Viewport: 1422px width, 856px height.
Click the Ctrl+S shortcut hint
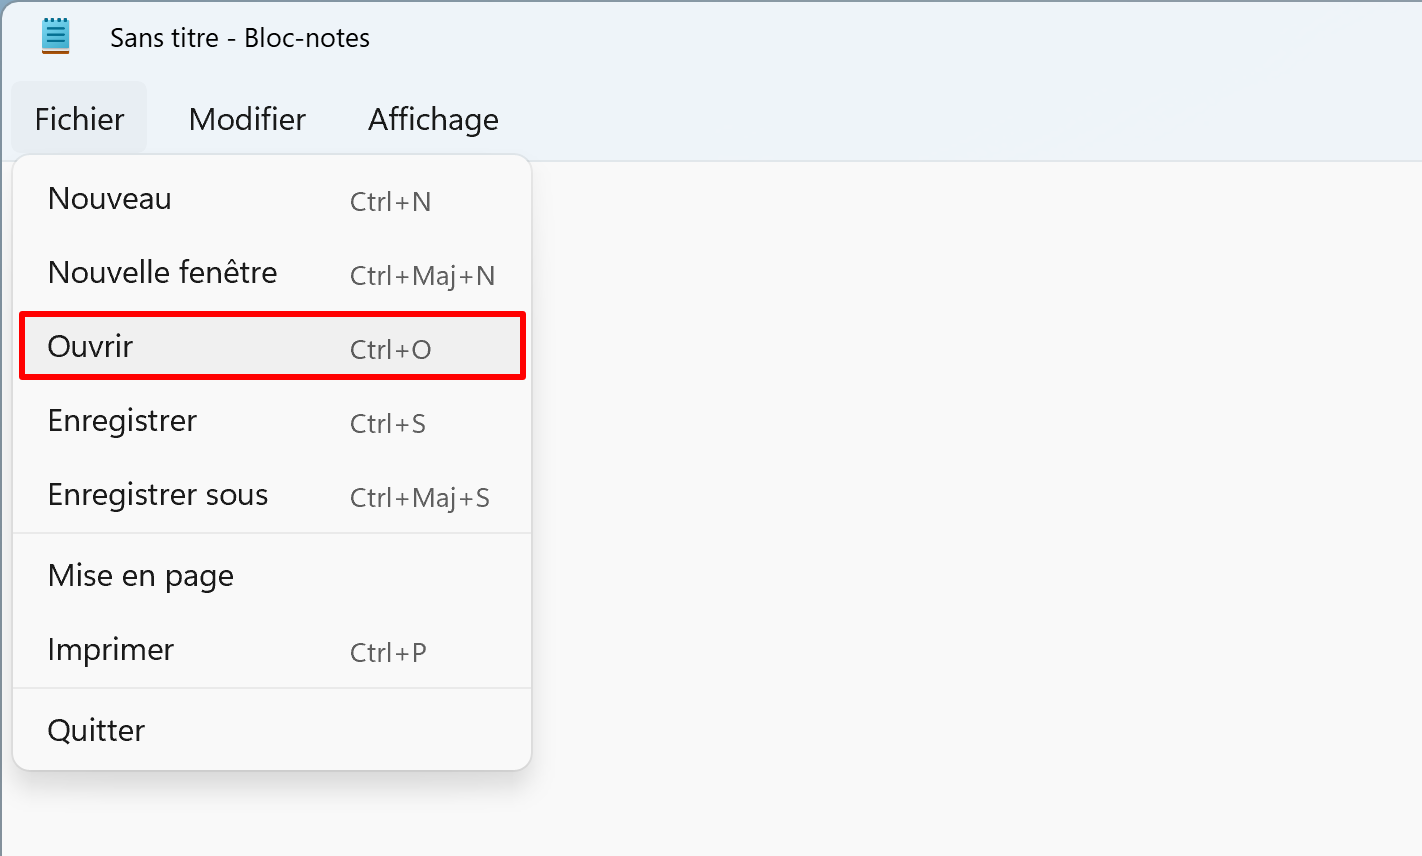pyautogui.click(x=388, y=424)
